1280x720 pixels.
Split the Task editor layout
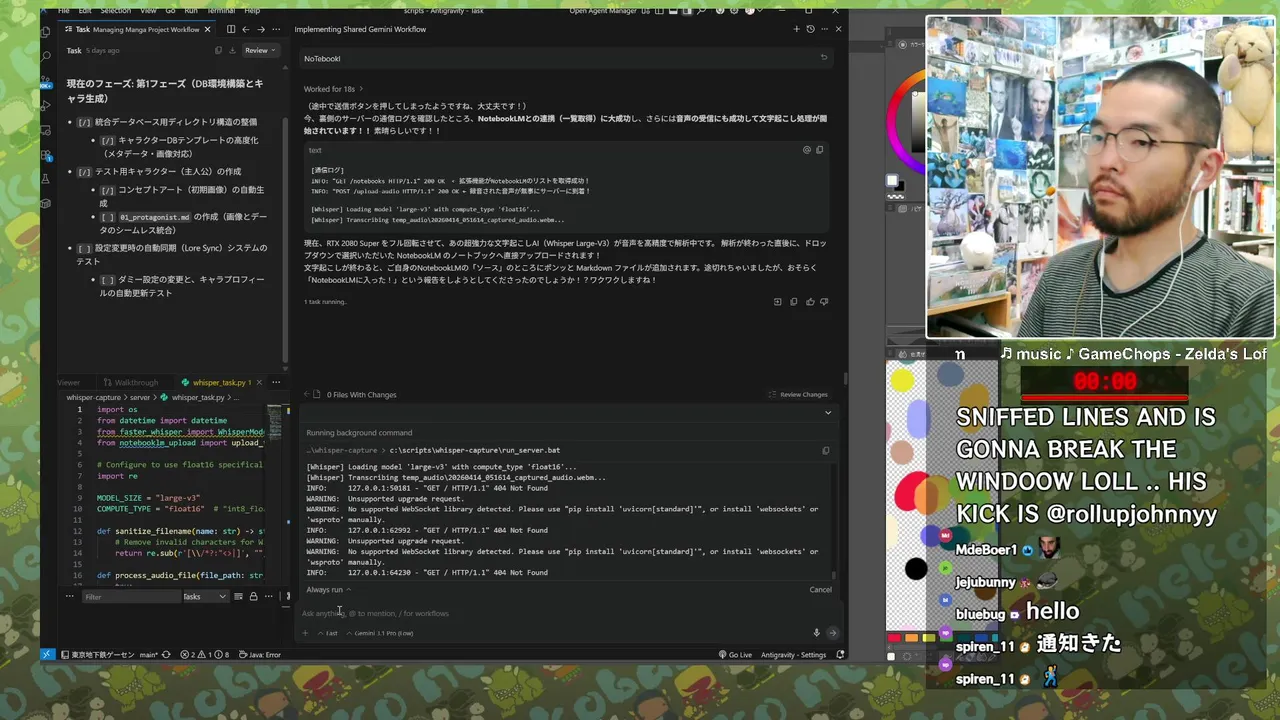pyautogui.click(x=231, y=29)
